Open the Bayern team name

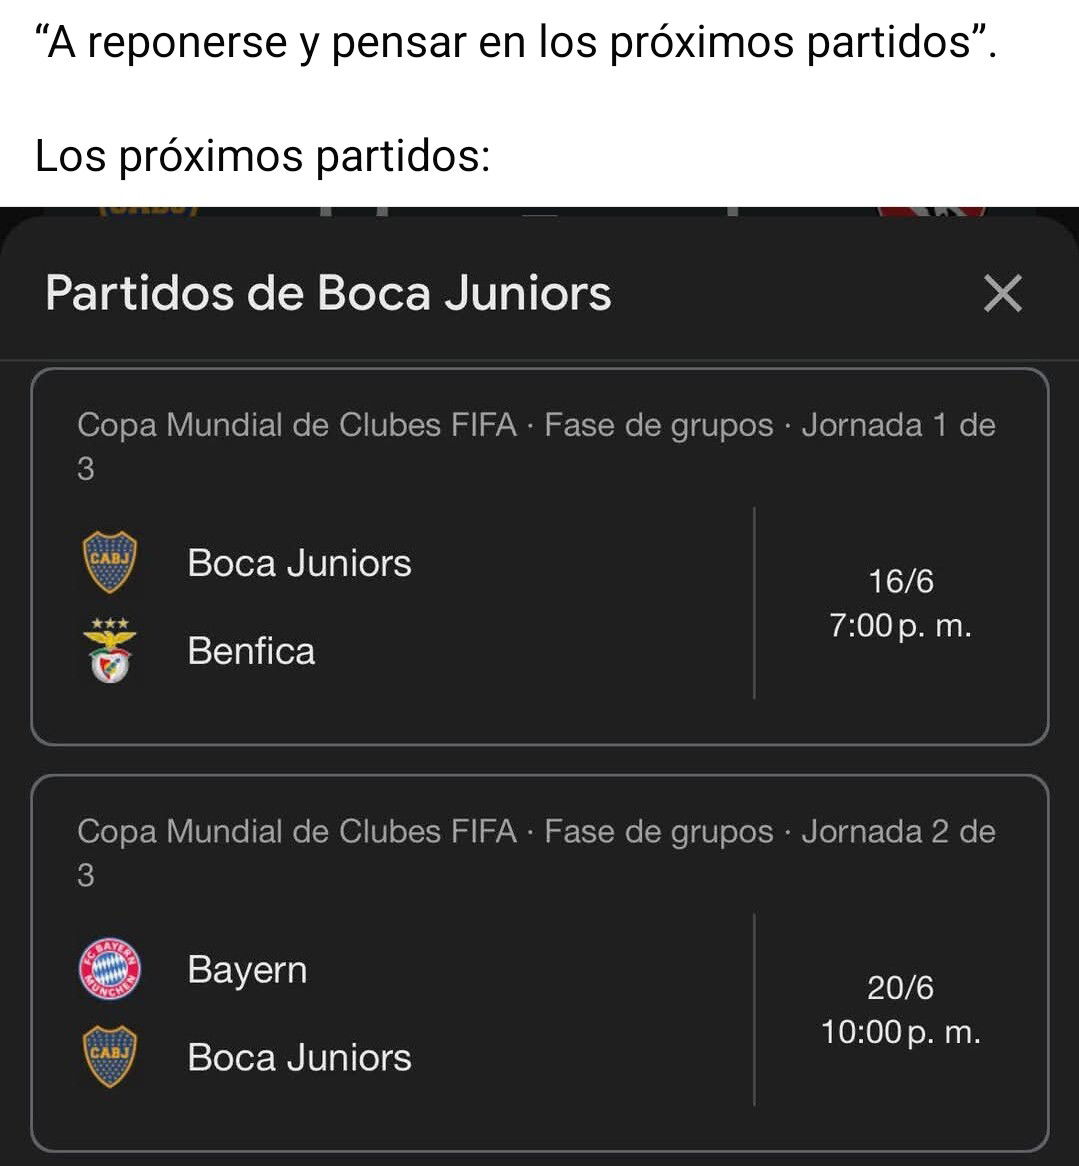tap(247, 971)
